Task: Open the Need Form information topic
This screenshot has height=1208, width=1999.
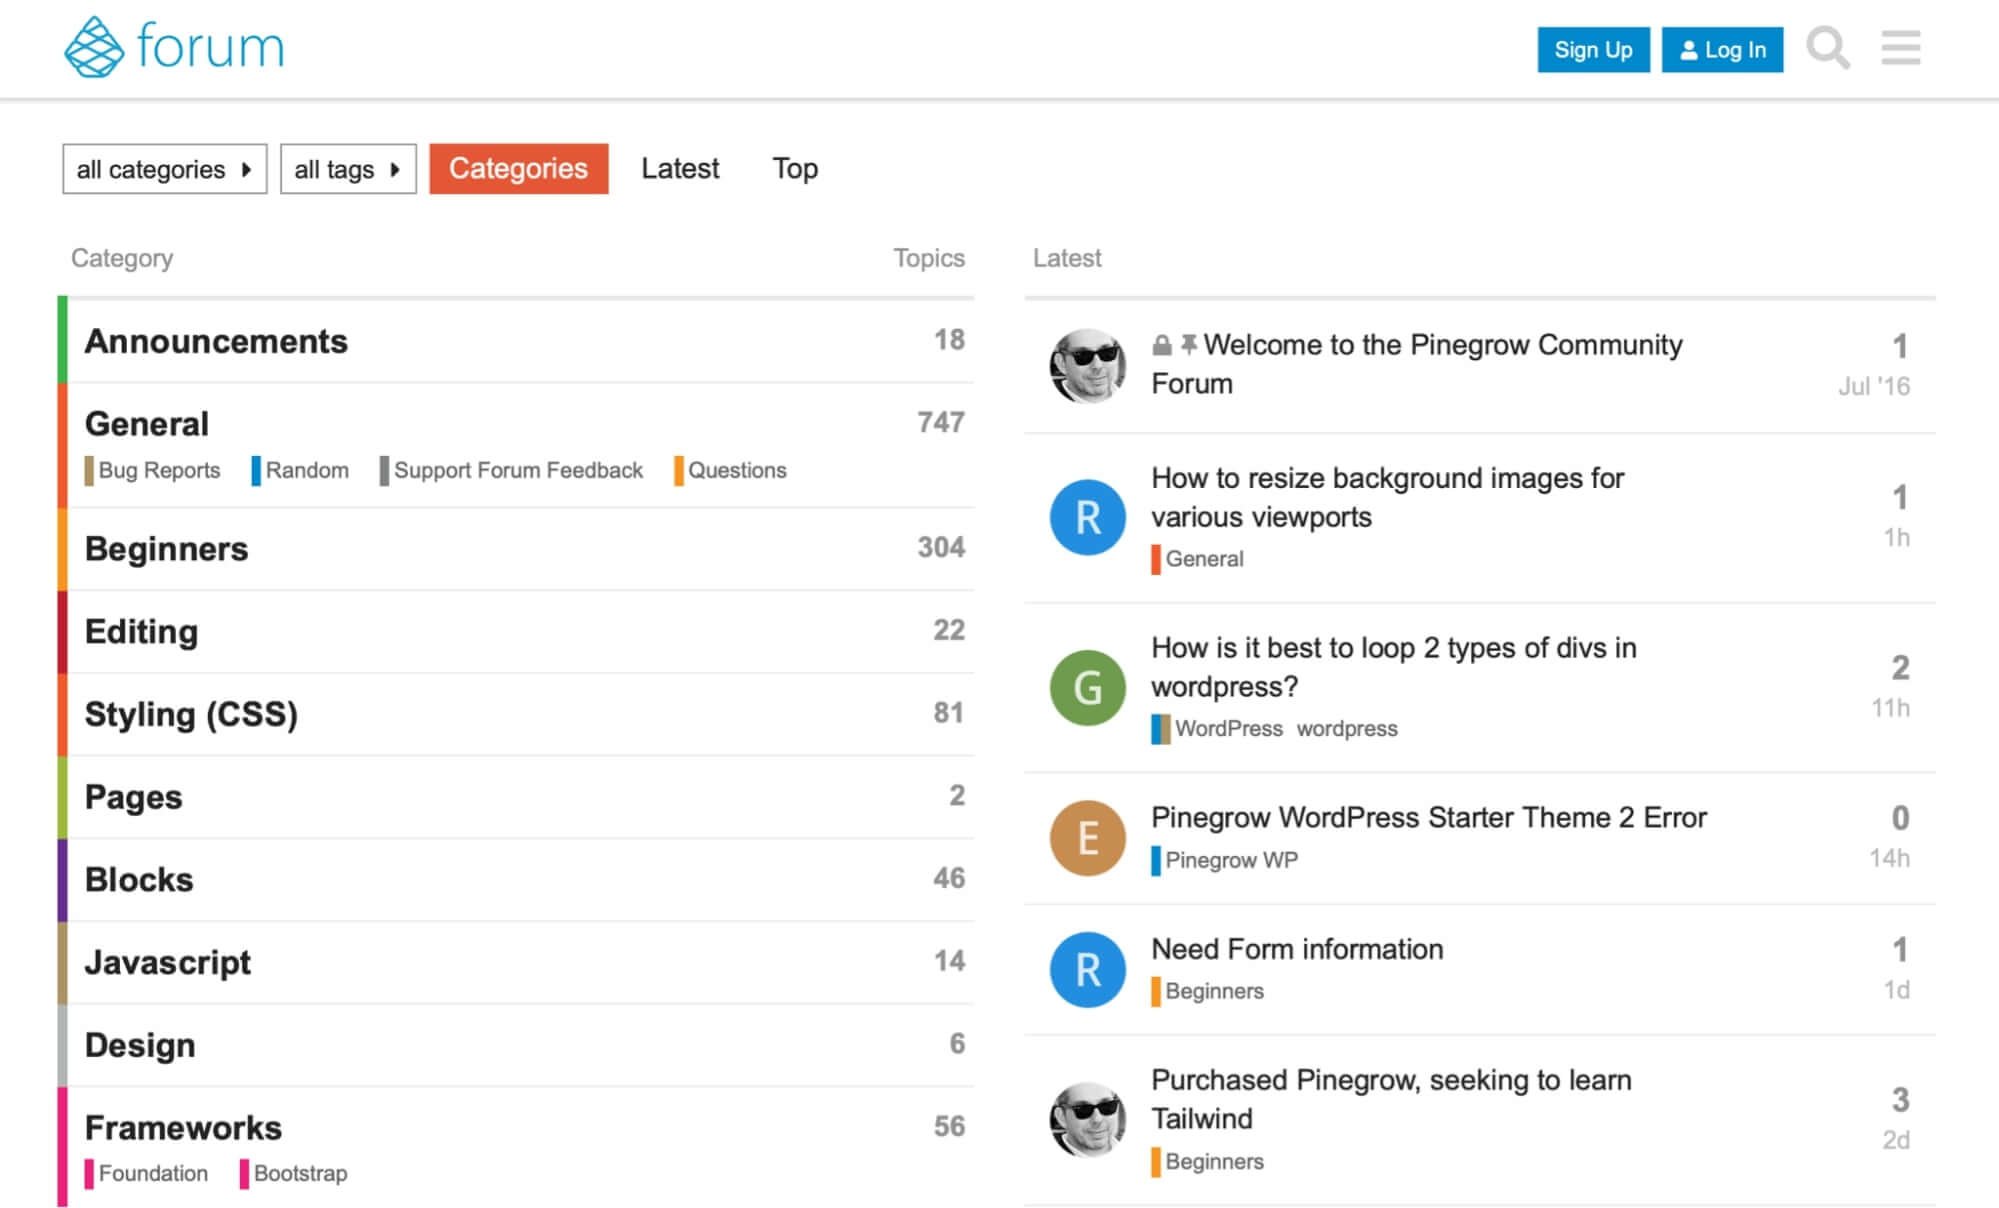Action: (1297, 949)
